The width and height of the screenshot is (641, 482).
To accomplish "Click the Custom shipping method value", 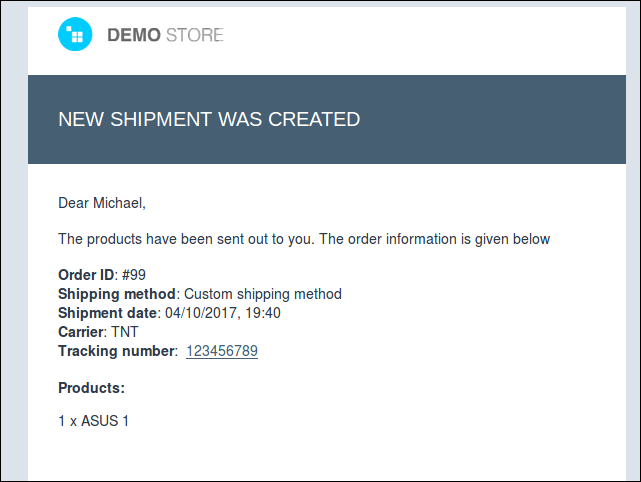I will pyautogui.click(x=263, y=294).
